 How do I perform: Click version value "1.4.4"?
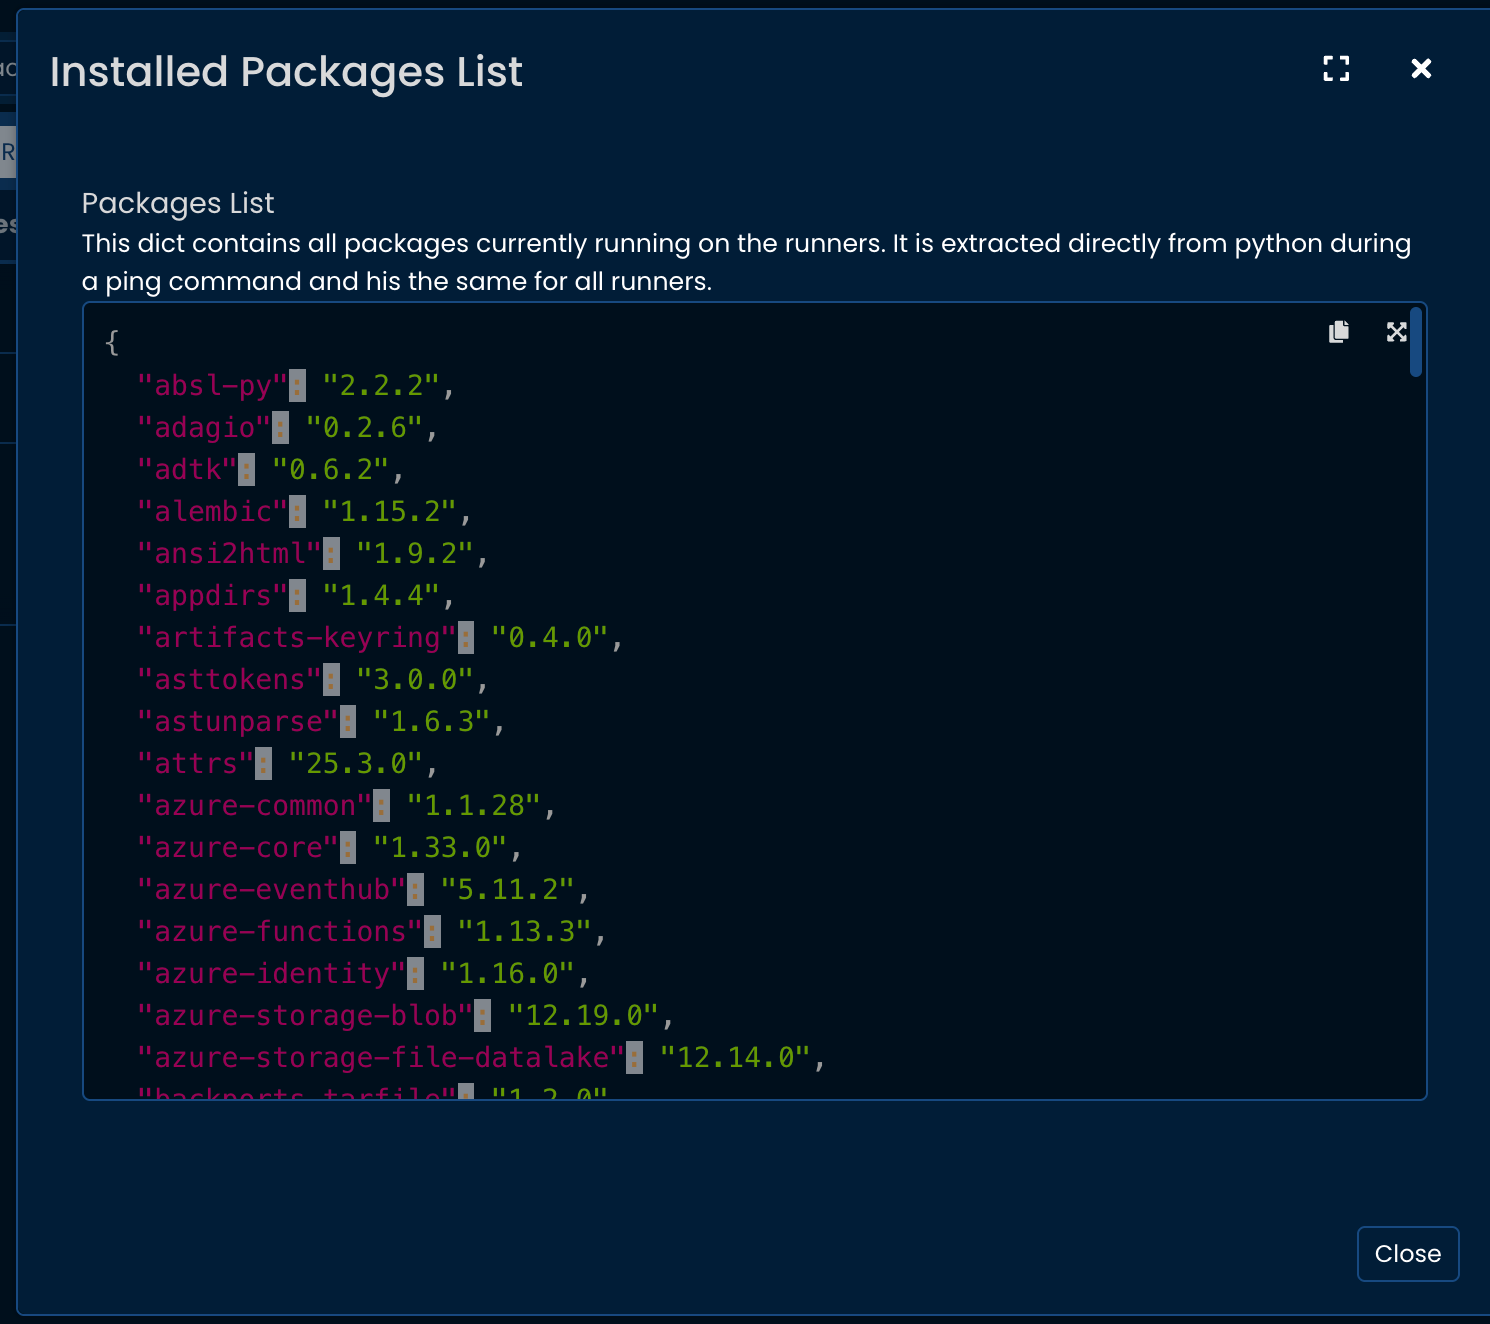381,596
